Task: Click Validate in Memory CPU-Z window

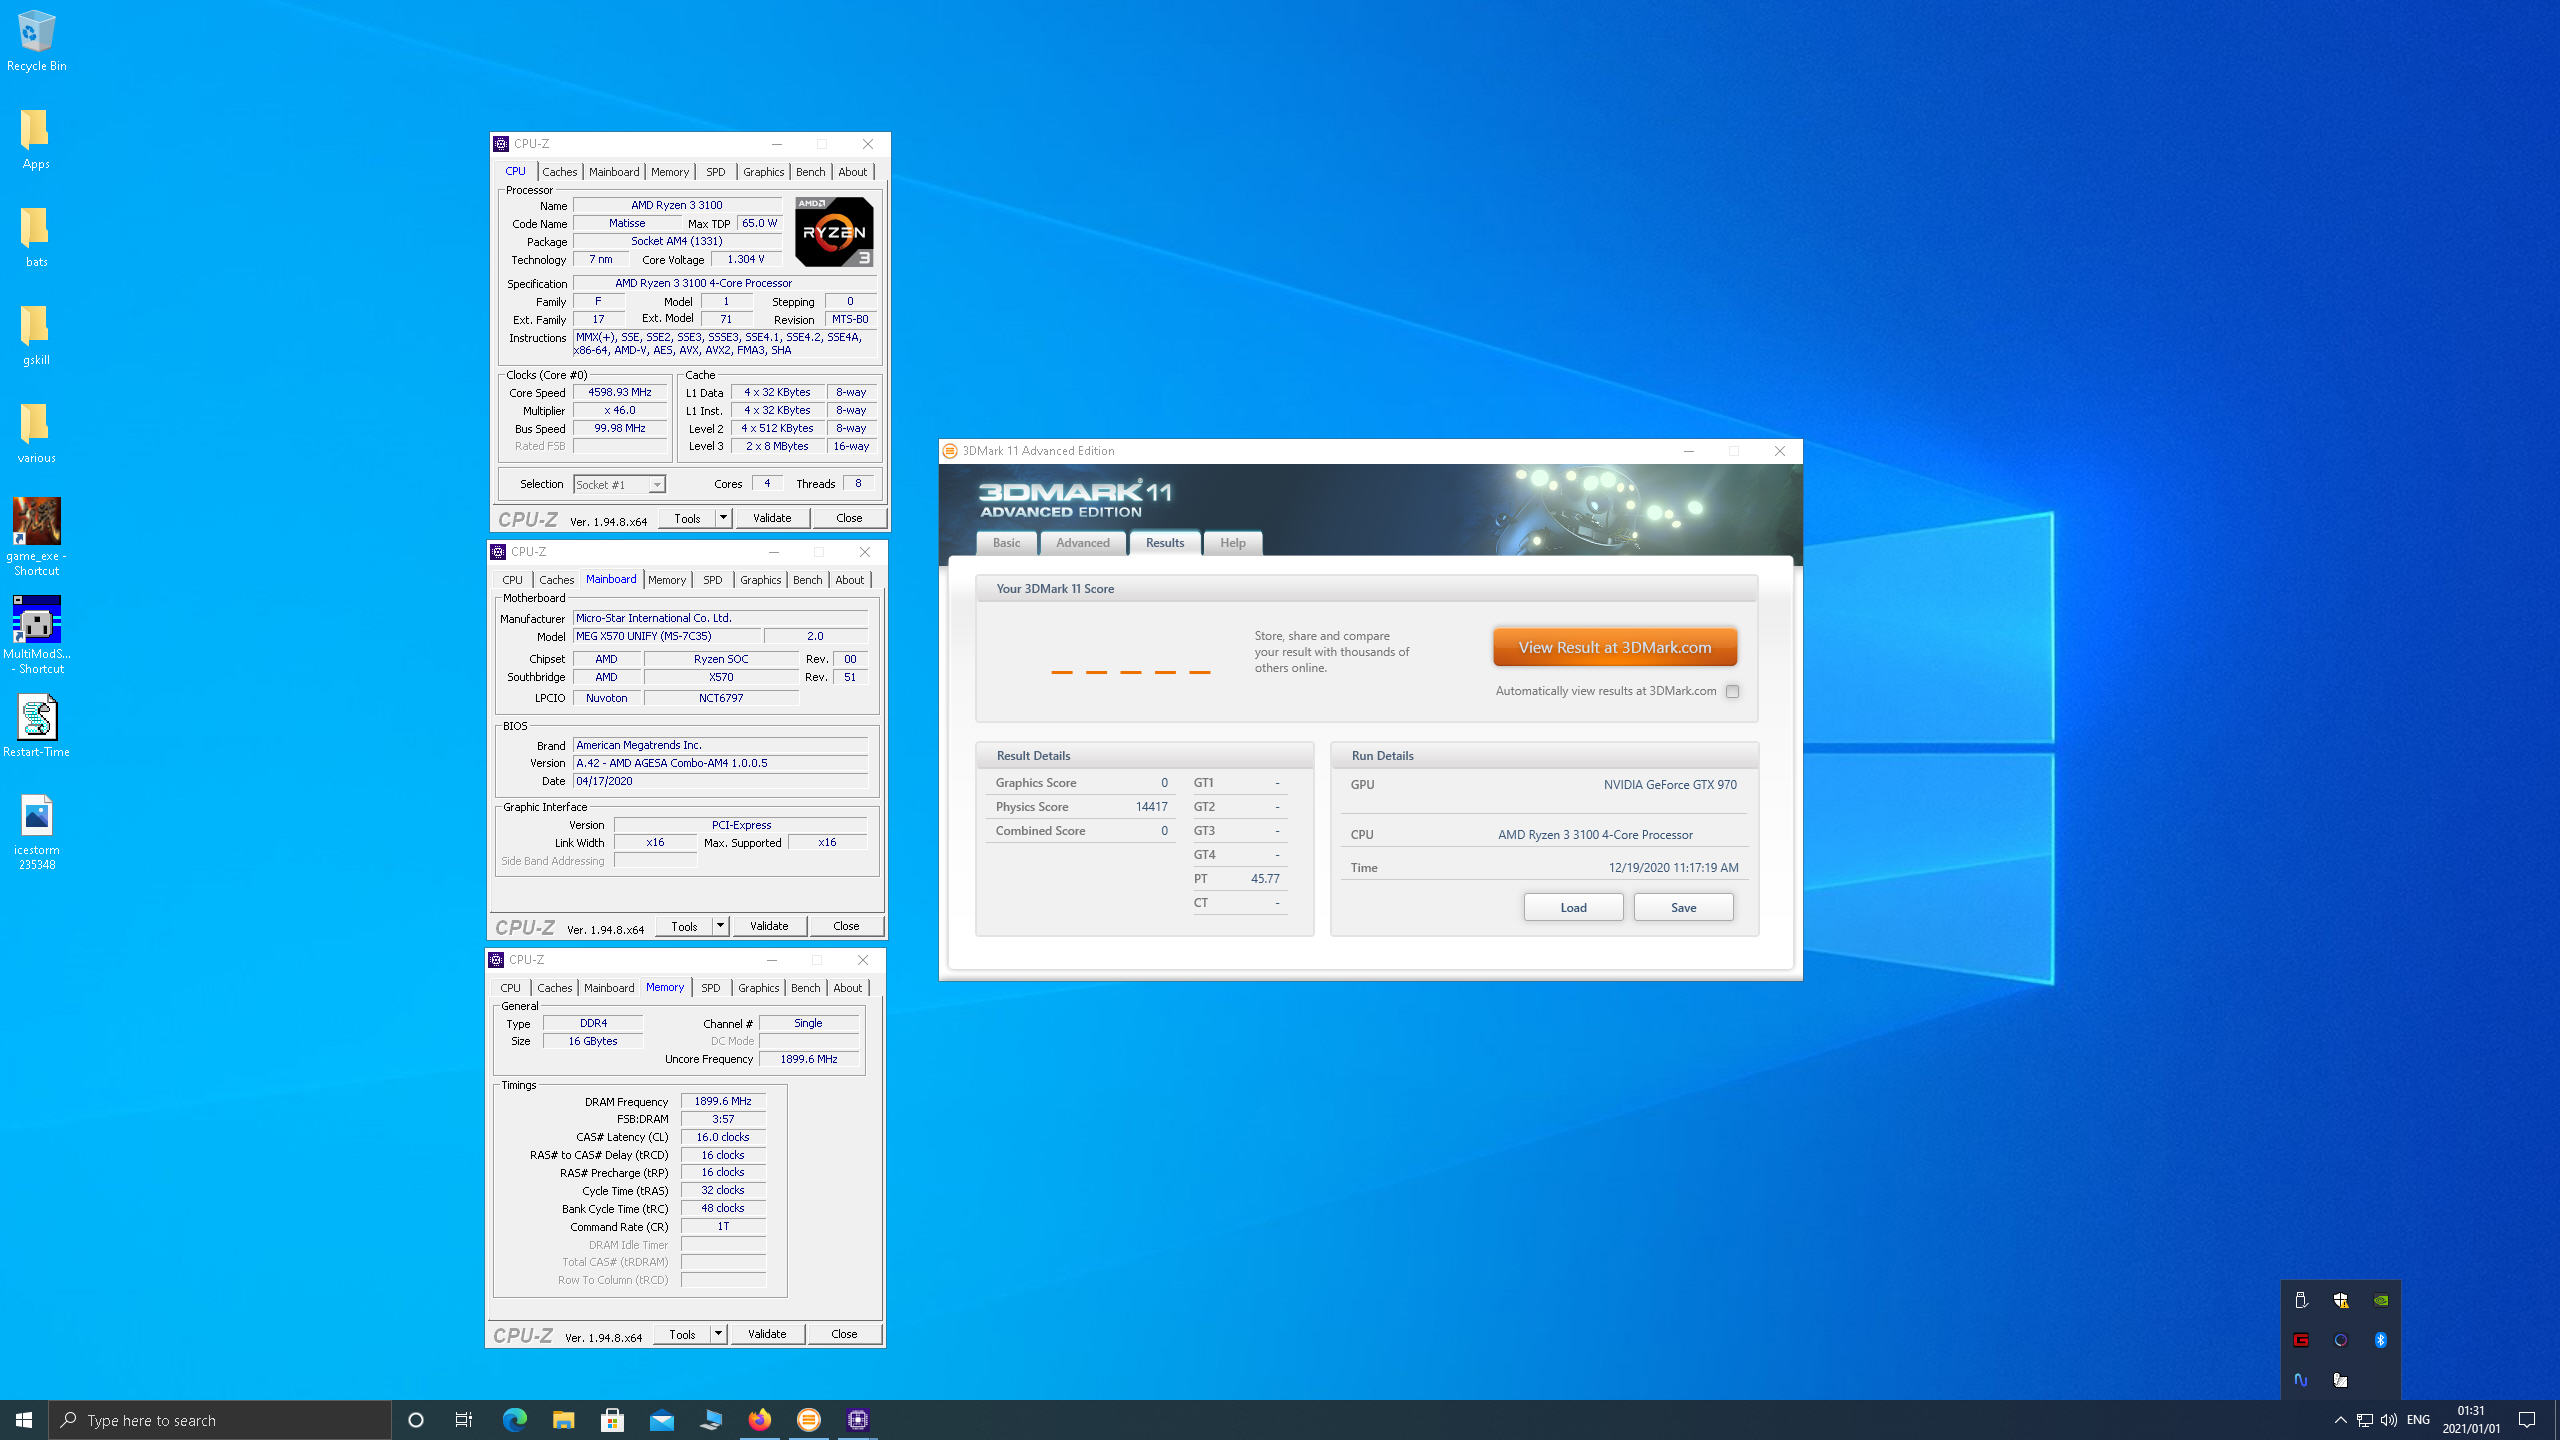Action: tap(767, 1334)
